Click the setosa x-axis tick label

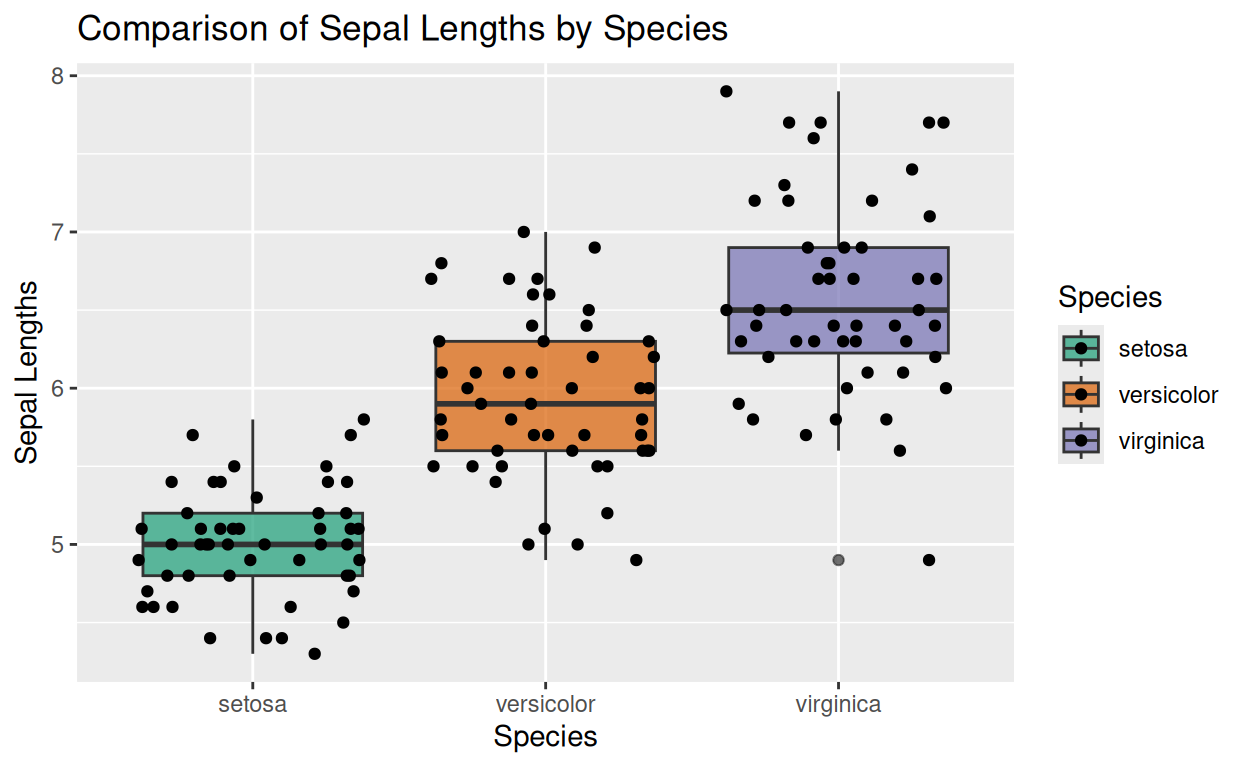pos(252,704)
